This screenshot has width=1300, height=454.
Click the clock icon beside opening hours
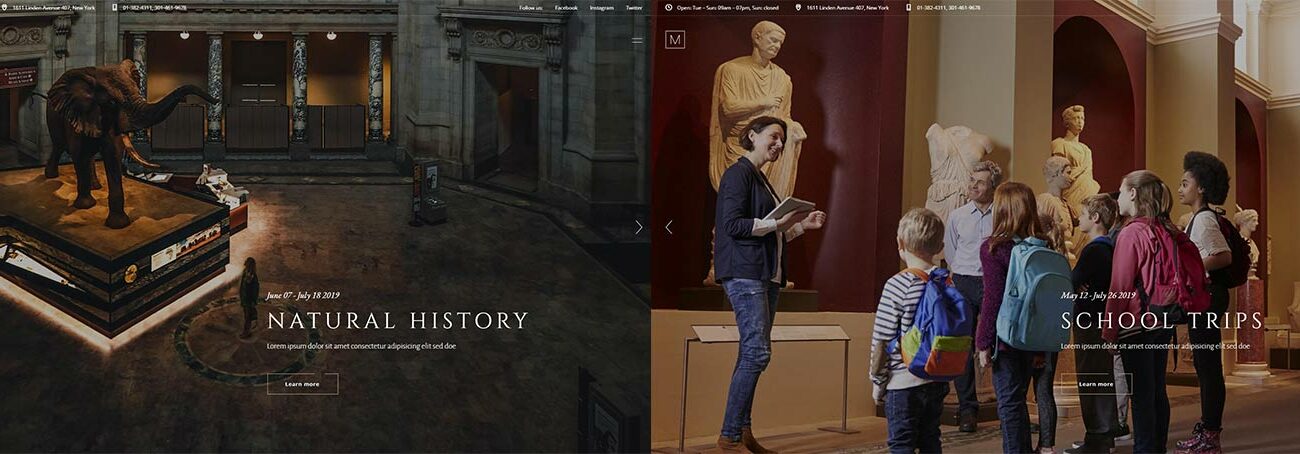click(668, 7)
